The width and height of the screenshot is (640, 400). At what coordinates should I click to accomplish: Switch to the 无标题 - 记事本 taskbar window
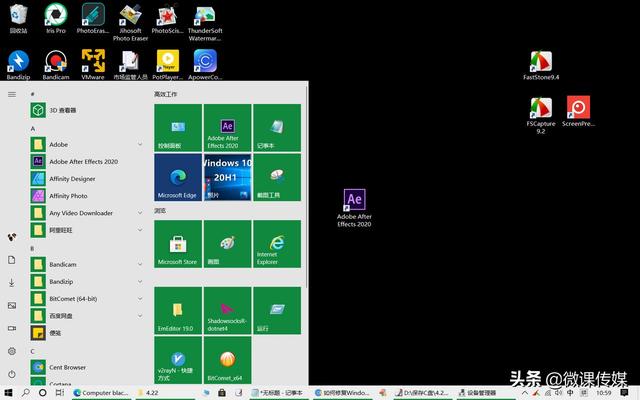point(279,393)
